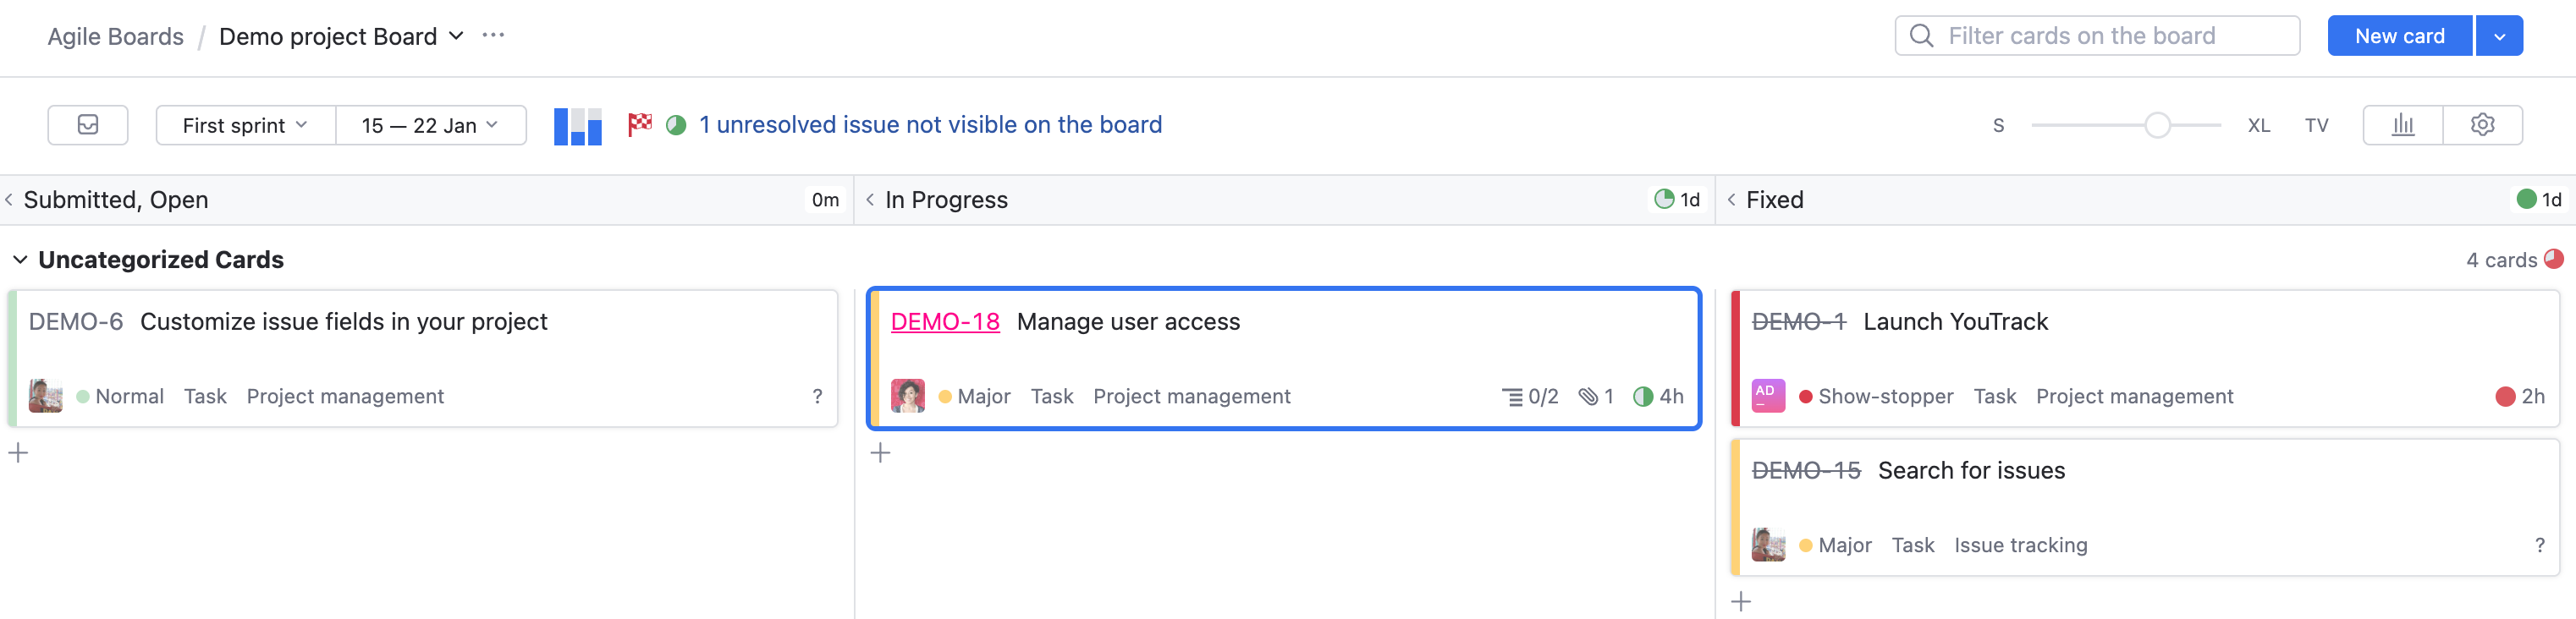
Task: Collapse the Uncategorized Cards swimlane
Action: (x=20, y=260)
